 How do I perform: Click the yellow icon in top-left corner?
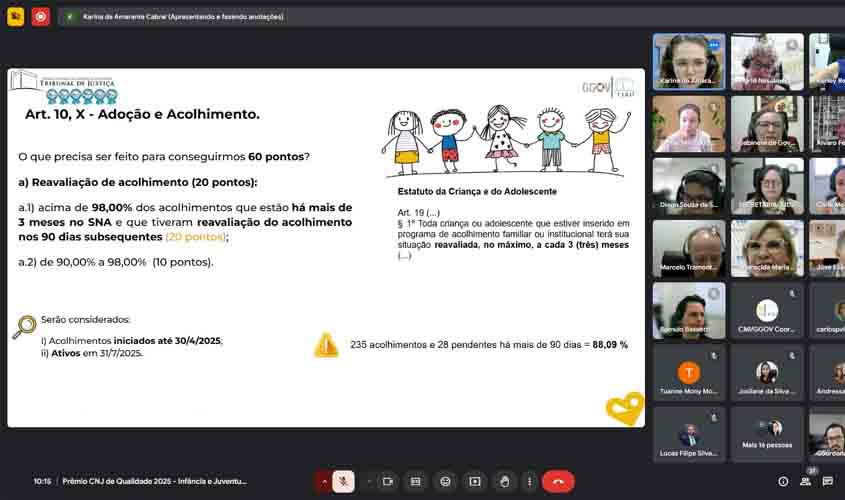pos(15,16)
